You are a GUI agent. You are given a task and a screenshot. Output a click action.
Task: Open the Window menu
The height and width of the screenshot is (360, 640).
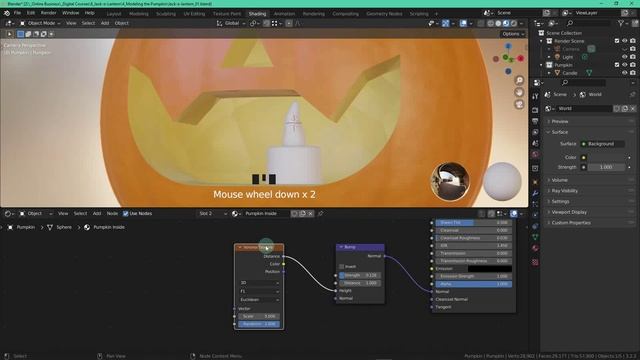pyautogui.click(x=70, y=13)
